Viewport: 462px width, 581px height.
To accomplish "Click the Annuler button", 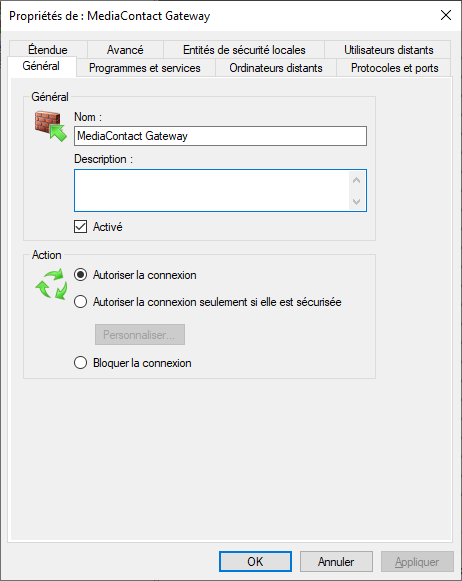I will click(x=336, y=562).
